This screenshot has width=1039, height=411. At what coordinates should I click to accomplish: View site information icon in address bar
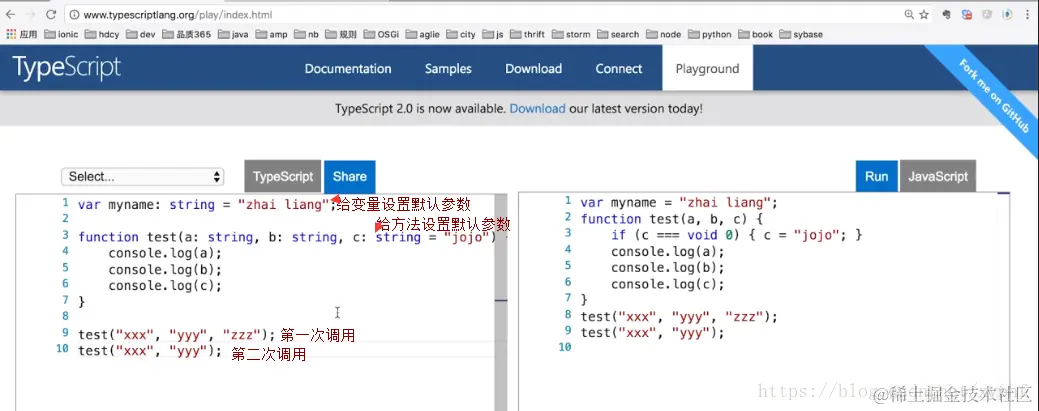tap(75, 15)
